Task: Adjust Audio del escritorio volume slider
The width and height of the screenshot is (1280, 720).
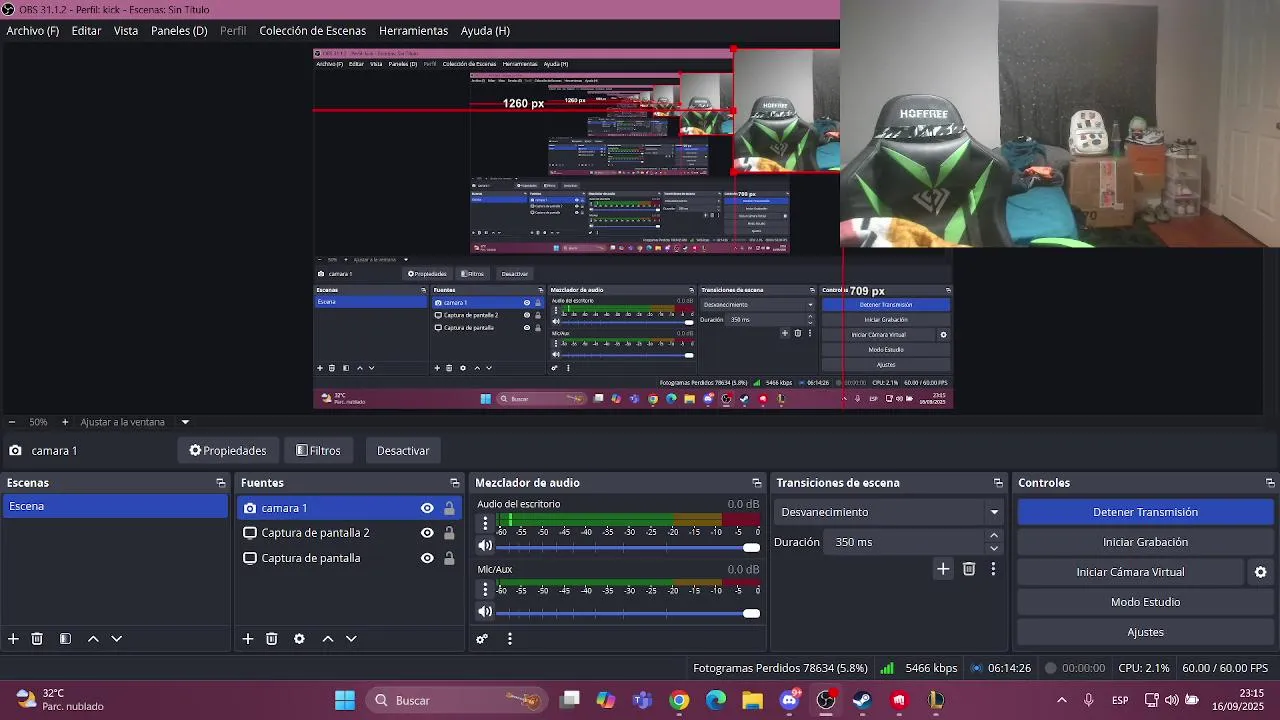Action: (x=628, y=547)
